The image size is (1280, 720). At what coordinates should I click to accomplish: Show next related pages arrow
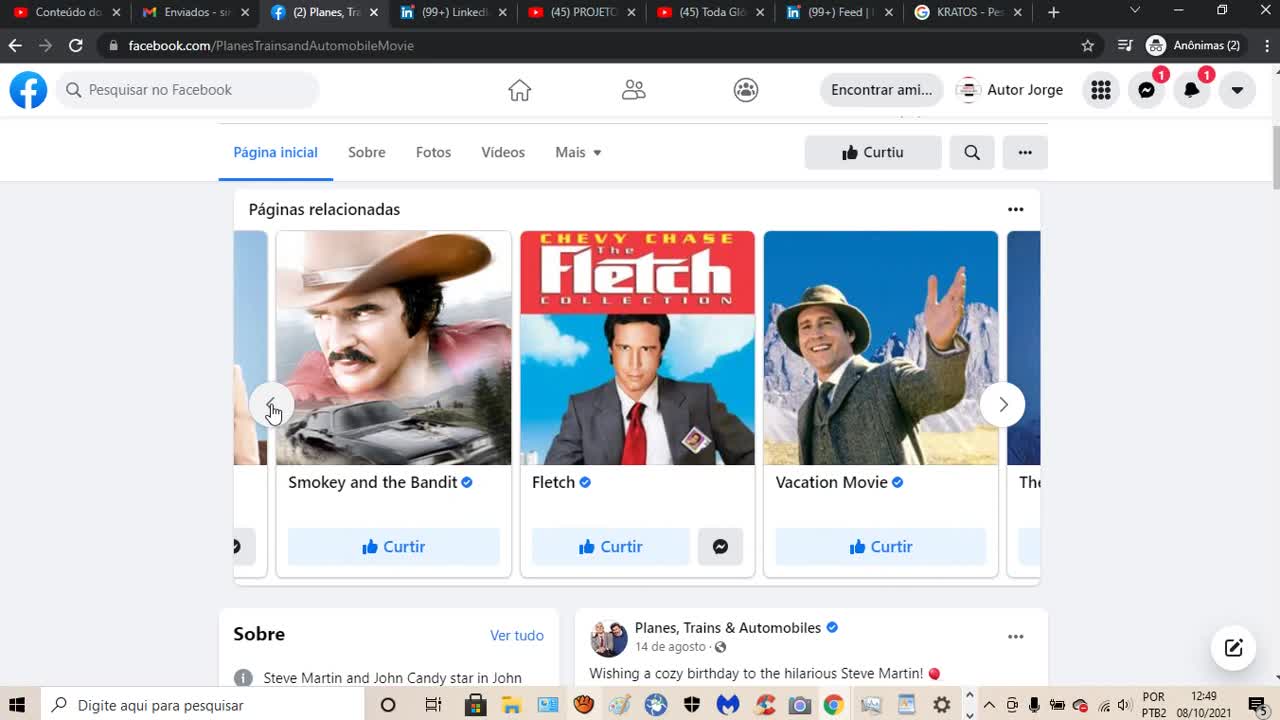1003,405
